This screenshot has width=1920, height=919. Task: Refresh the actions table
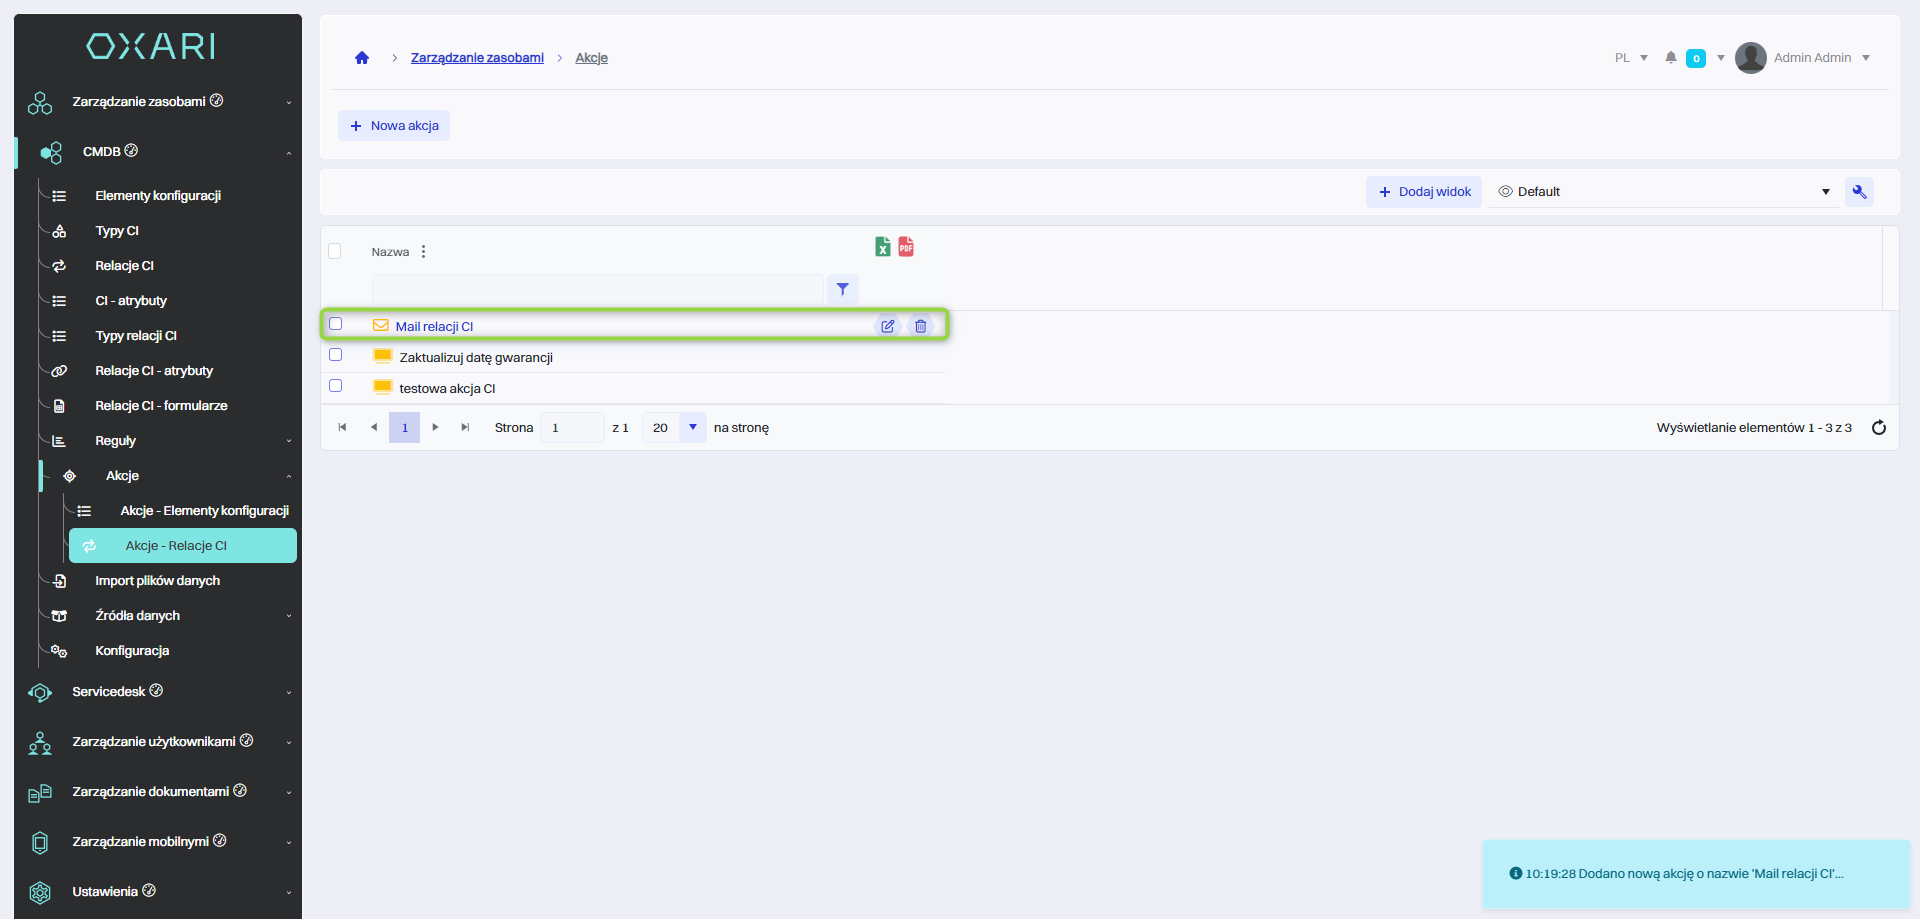(x=1878, y=428)
